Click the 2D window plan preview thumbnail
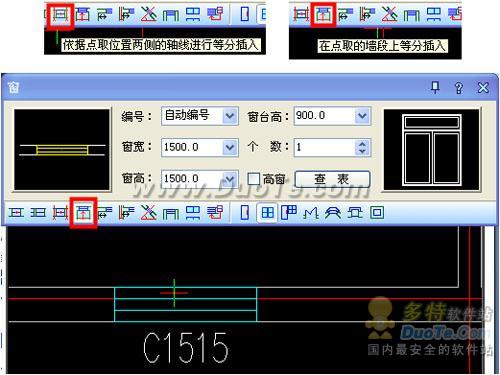Image resolution: width=500 pixels, height=375 pixels. [62, 150]
